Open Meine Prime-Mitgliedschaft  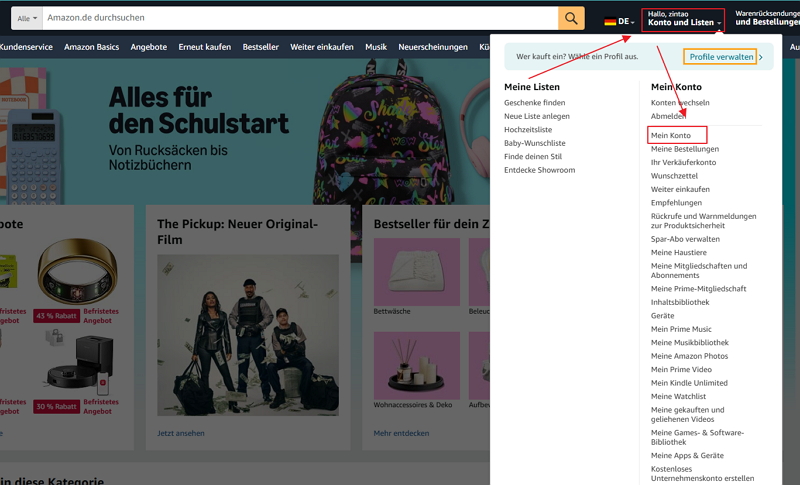click(x=698, y=289)
